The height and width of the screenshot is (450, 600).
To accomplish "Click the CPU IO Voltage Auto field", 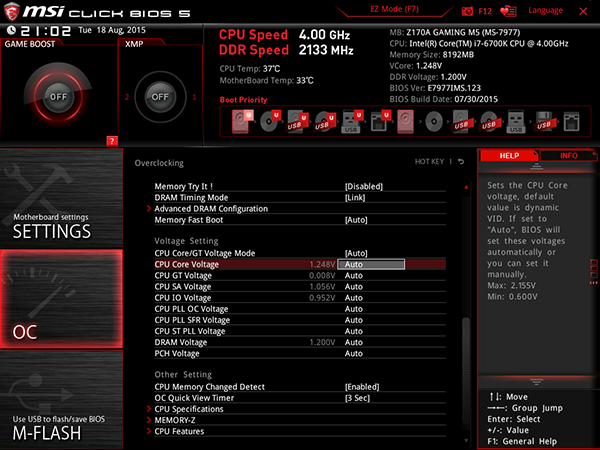I will 354,297.
